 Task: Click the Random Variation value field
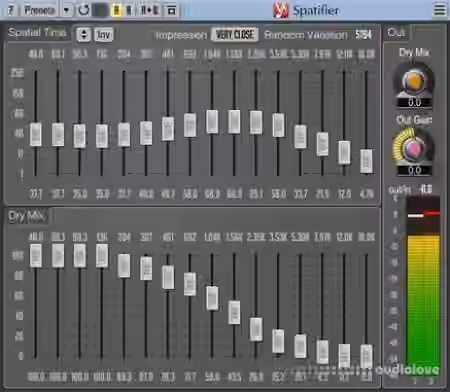pyautogui.click(x=363, y=35)
